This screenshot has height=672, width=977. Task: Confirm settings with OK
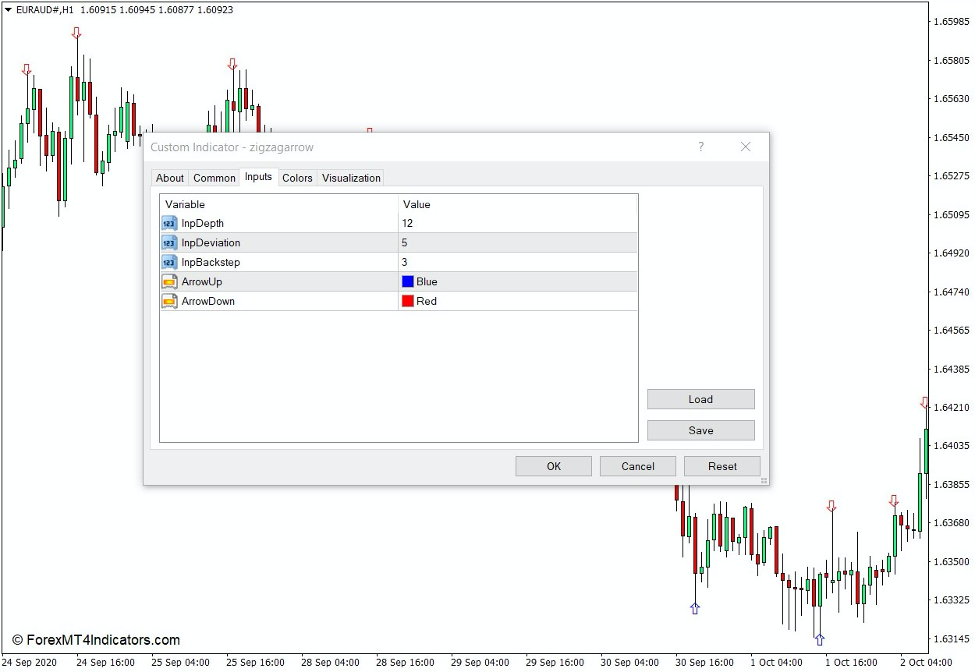(553, 465)
